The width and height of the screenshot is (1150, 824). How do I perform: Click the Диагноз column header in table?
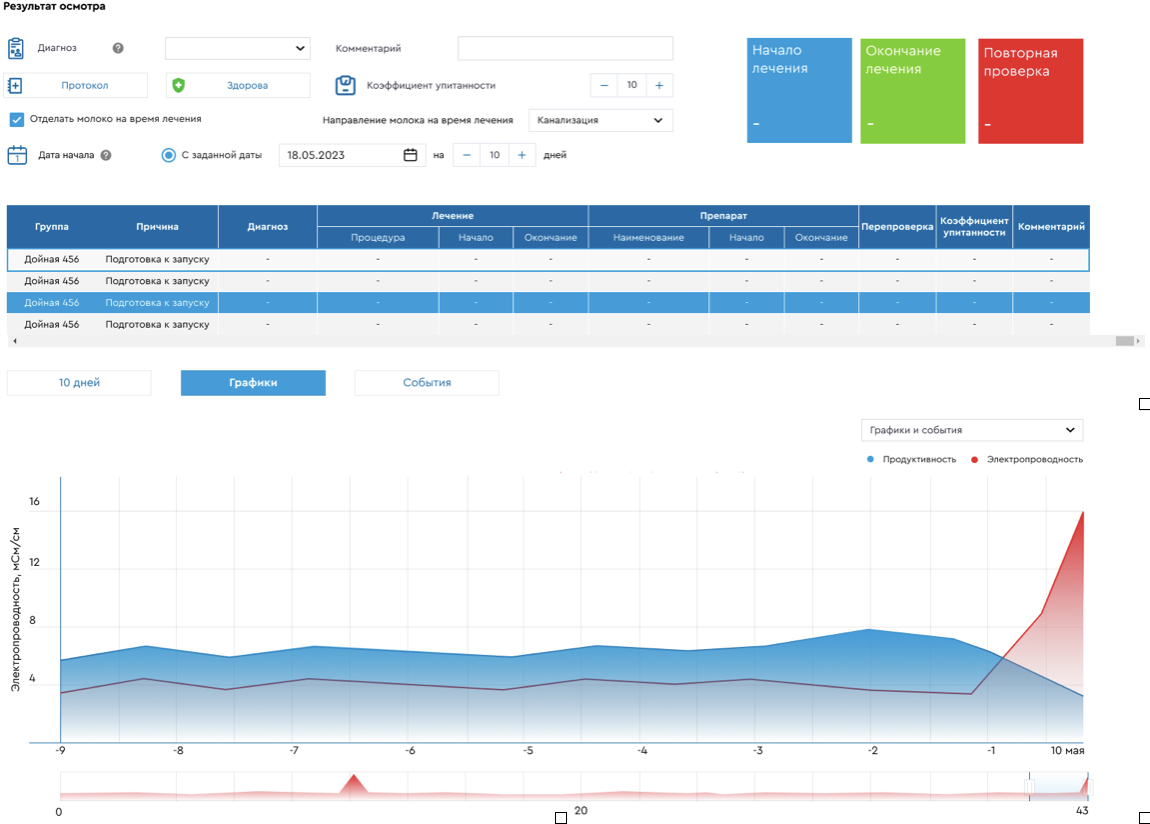tap(268, 227)
